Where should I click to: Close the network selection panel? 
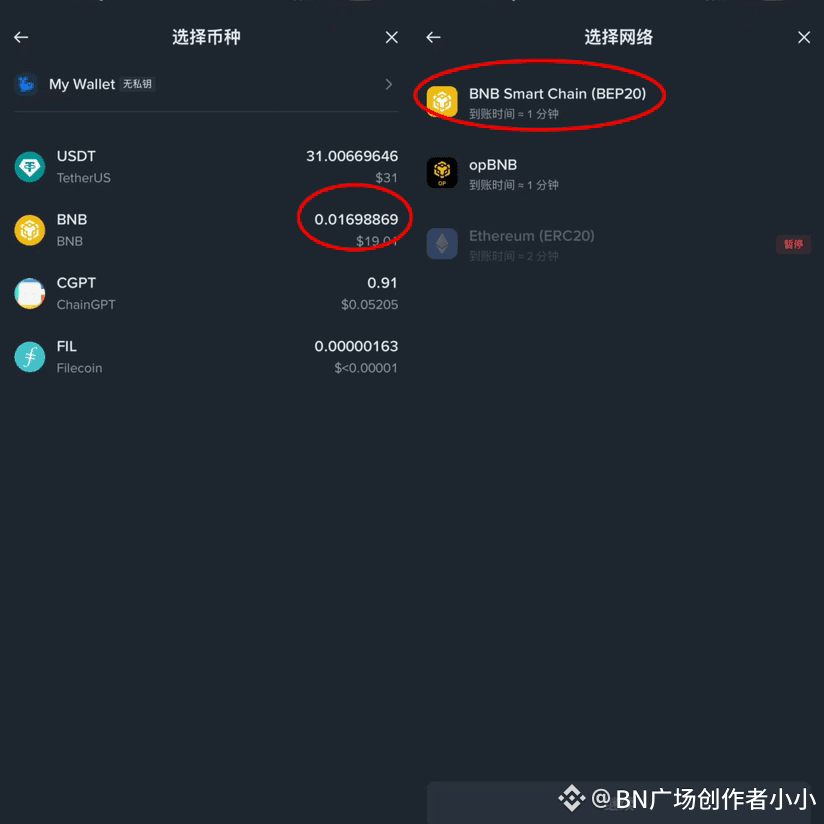(804, 37)
